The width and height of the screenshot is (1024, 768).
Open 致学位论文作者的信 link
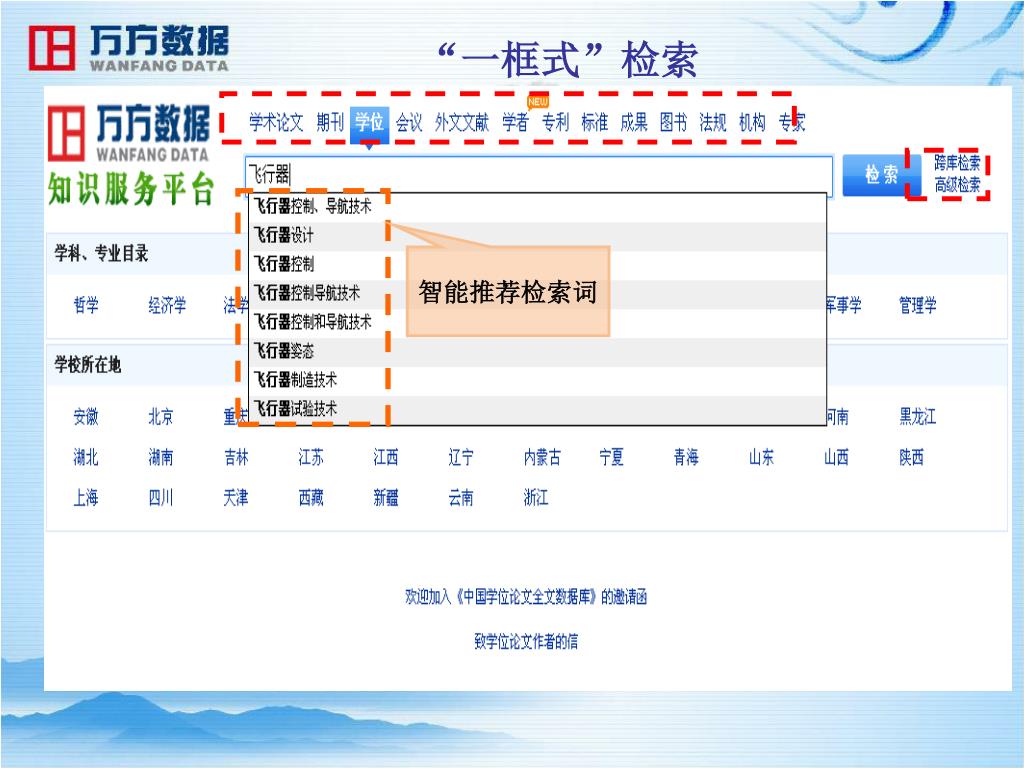coord(526,641)
